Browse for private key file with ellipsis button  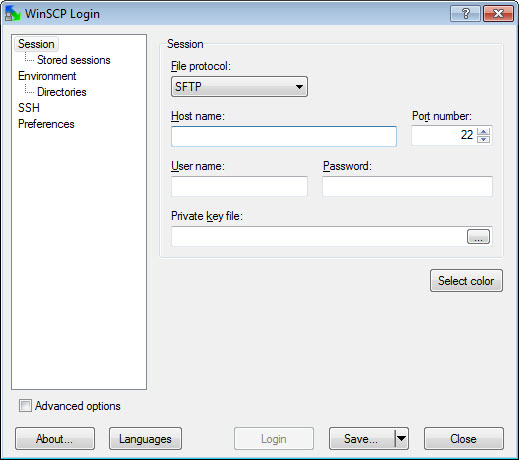[478, 236]
